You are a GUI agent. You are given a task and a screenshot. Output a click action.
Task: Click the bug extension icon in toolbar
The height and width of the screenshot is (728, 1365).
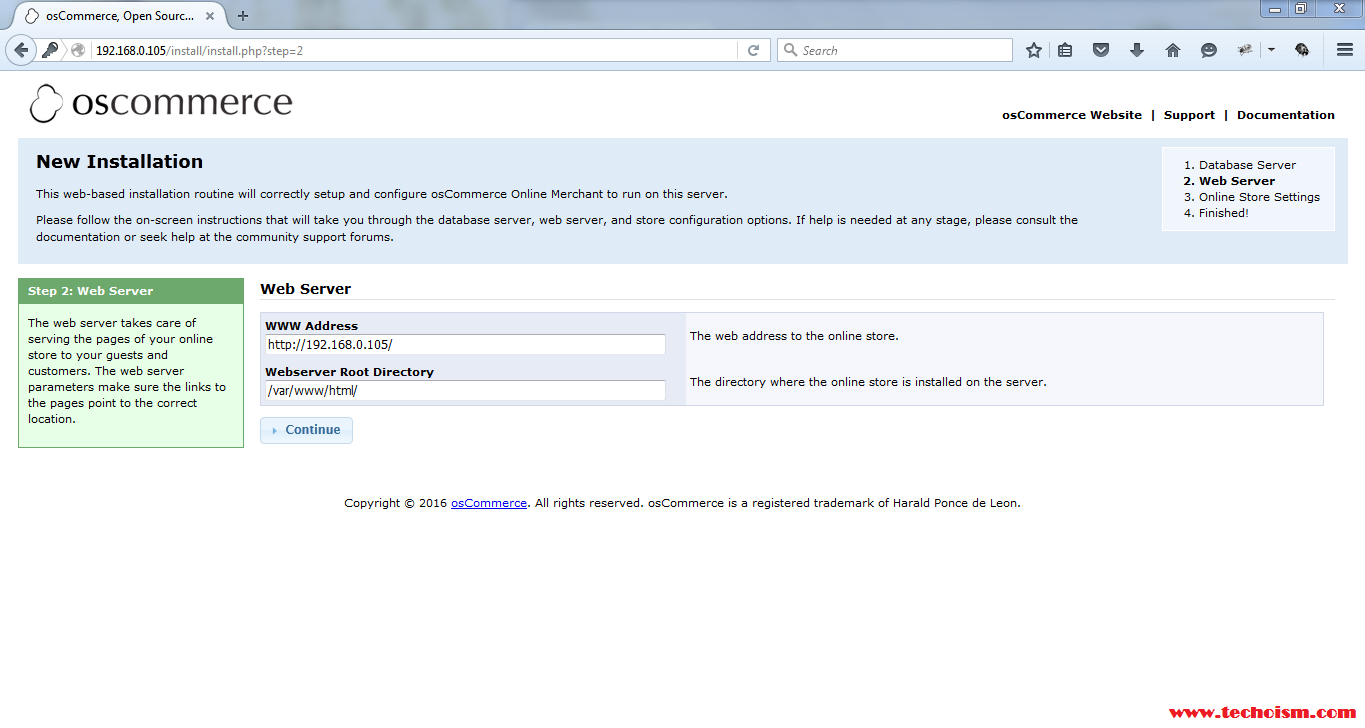[1245, 50]
